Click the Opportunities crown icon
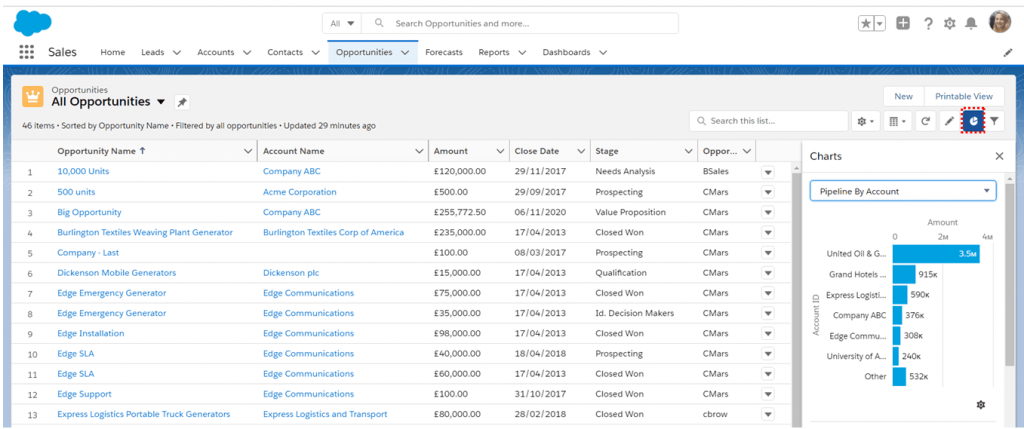The height and width of the screenshot is (429, 1024). point(33,96)
